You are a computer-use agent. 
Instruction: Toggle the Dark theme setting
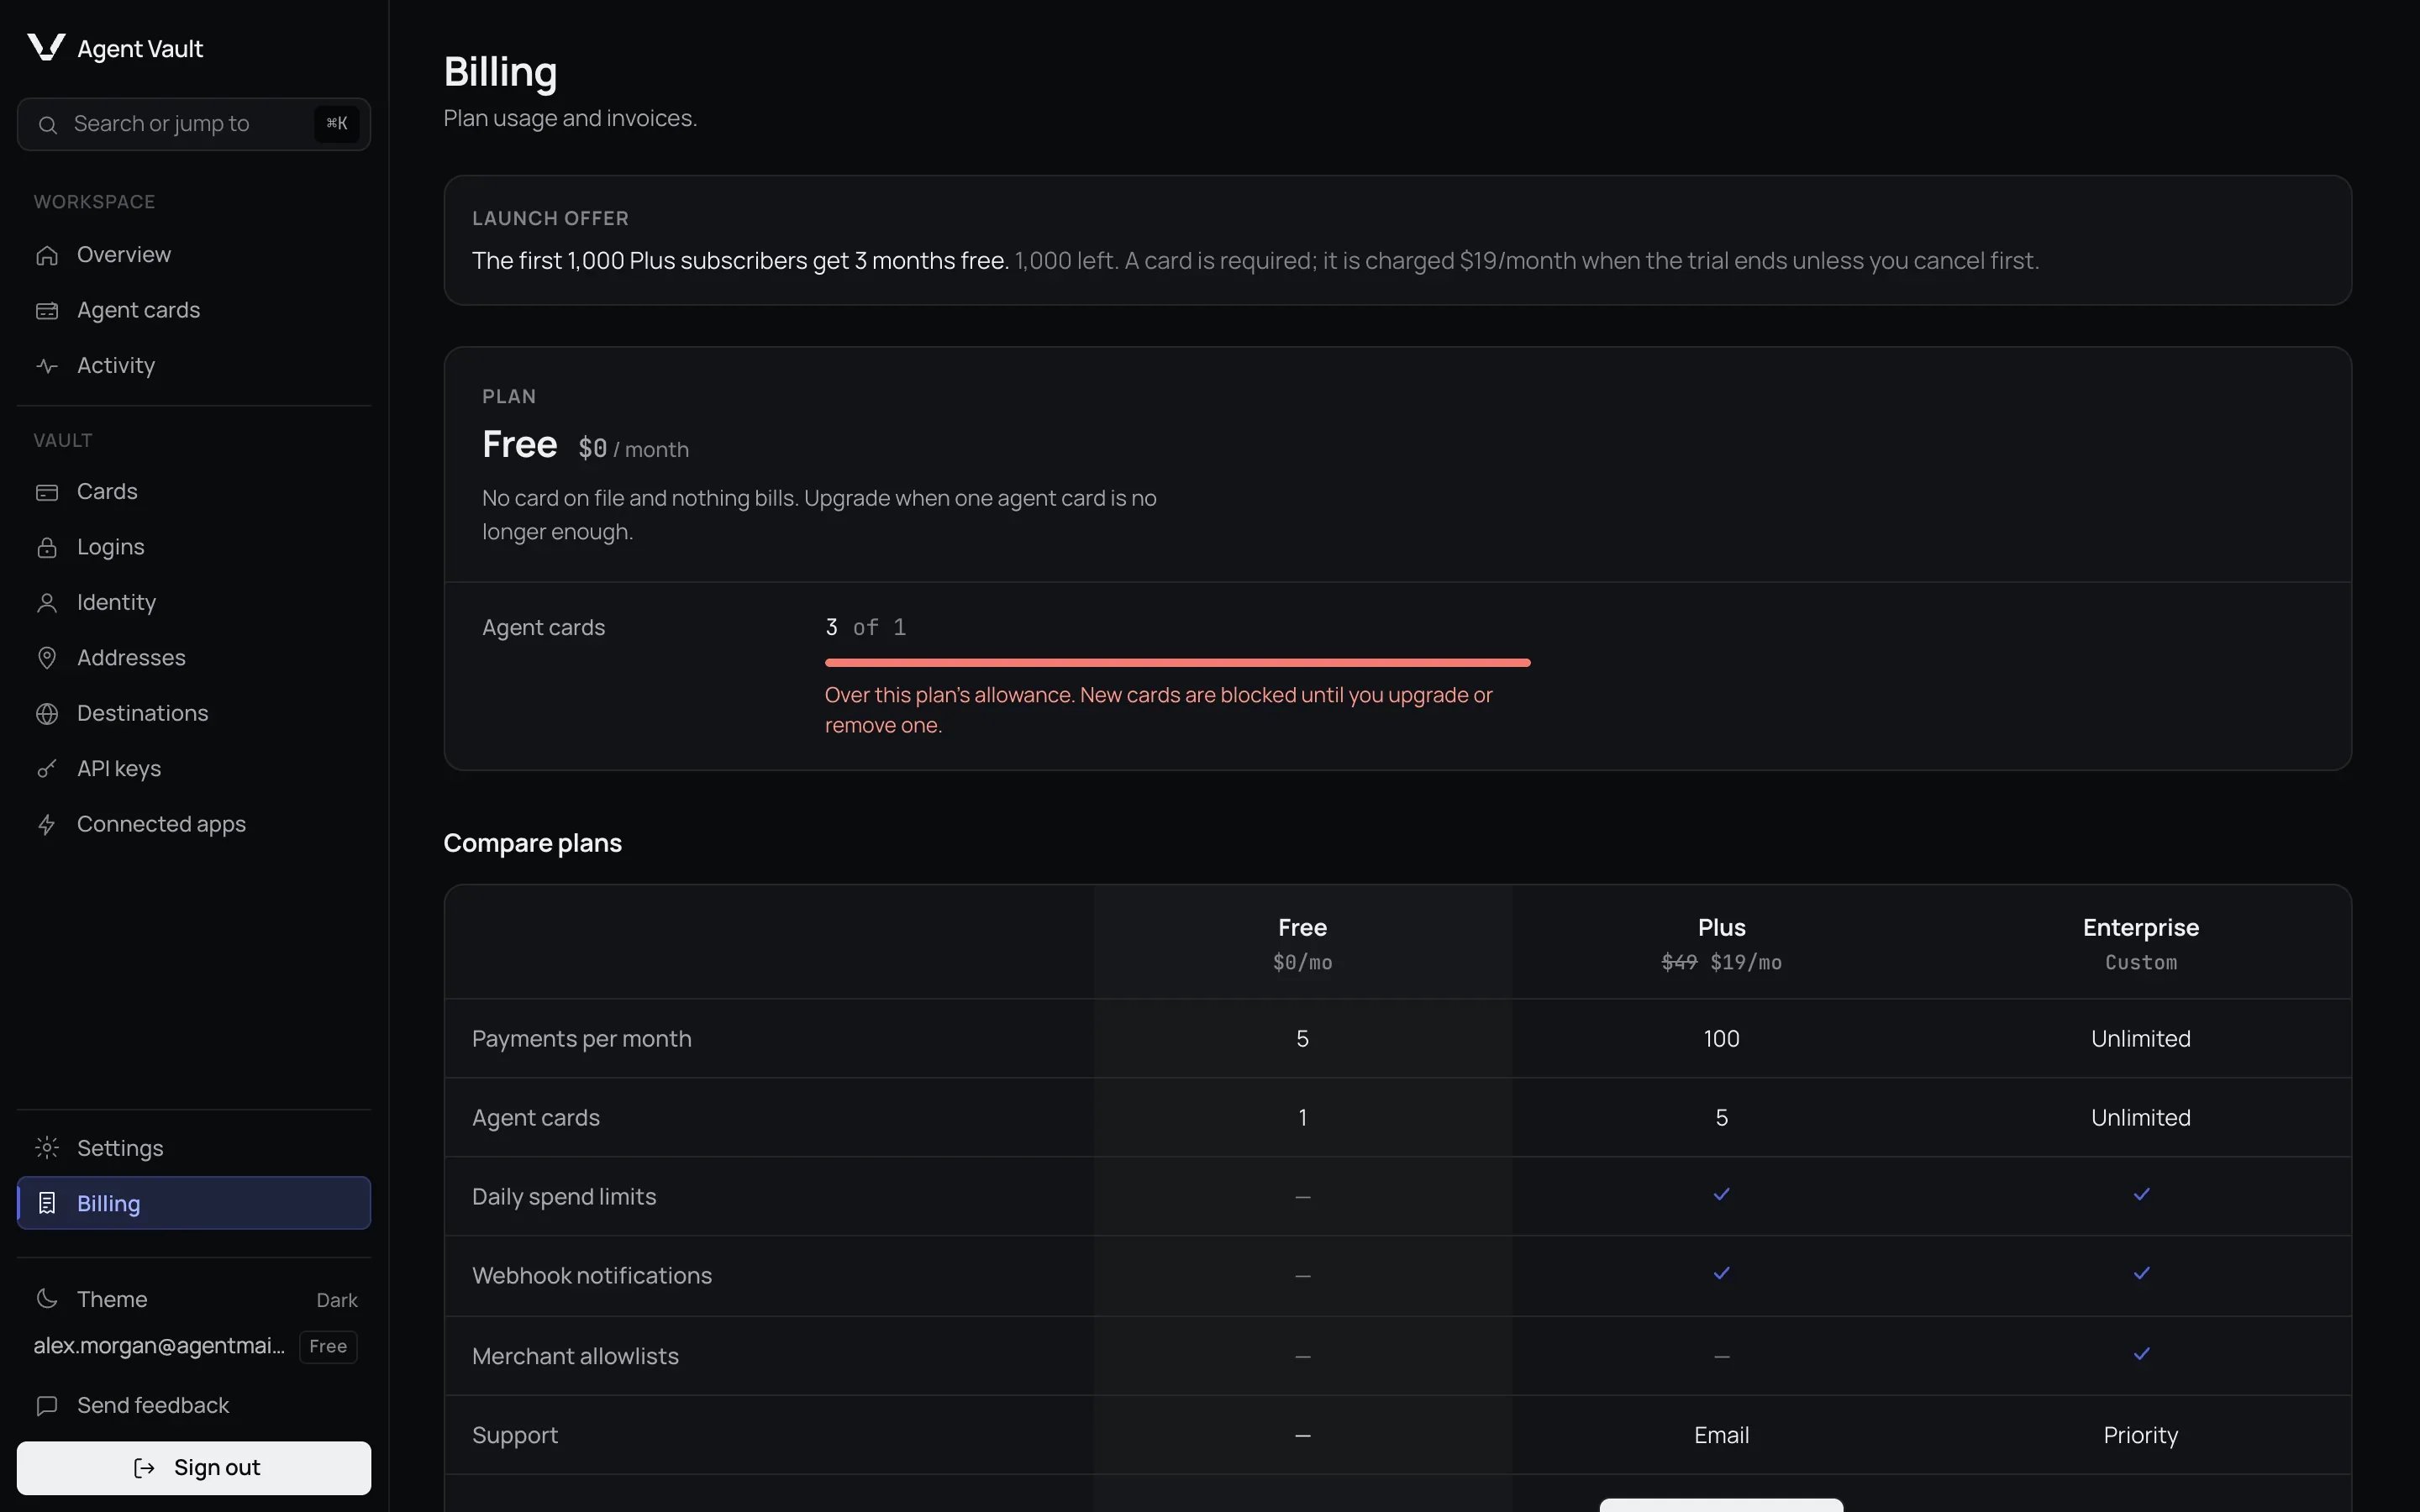point(194,1299)
